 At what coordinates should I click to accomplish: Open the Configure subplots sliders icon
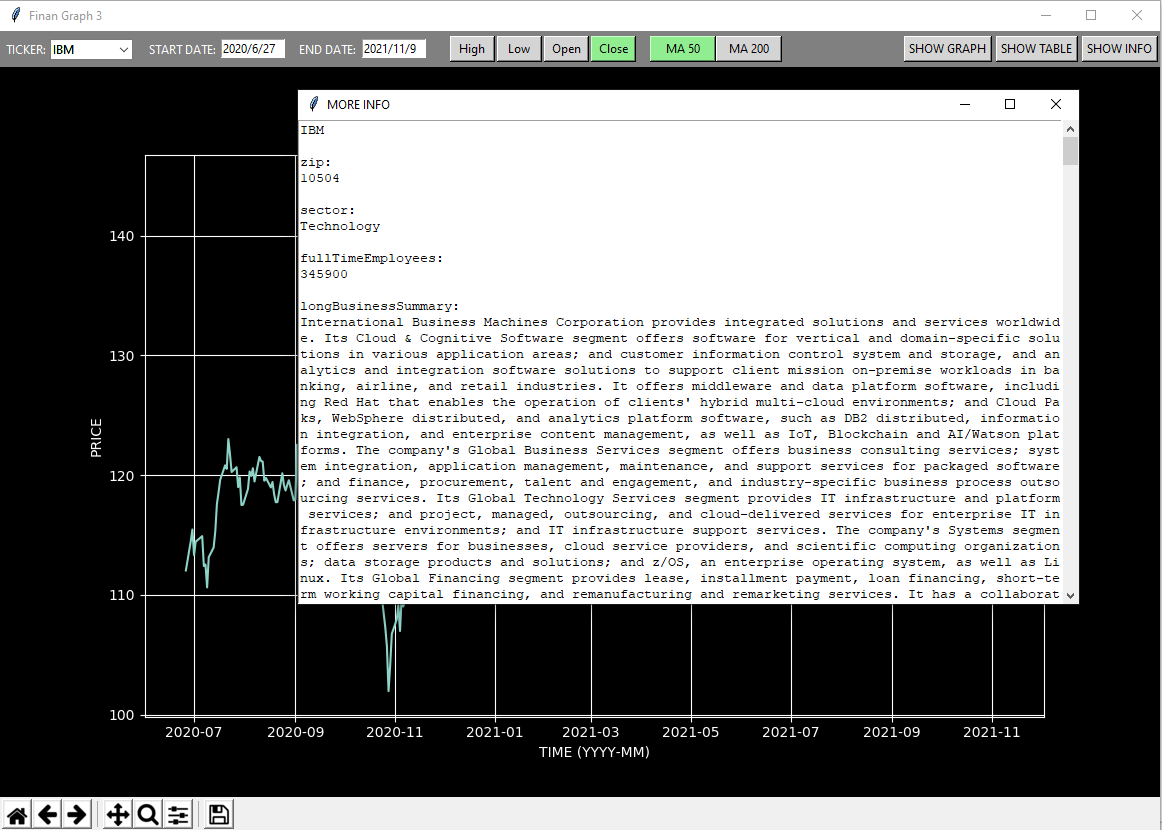(178, 815)
